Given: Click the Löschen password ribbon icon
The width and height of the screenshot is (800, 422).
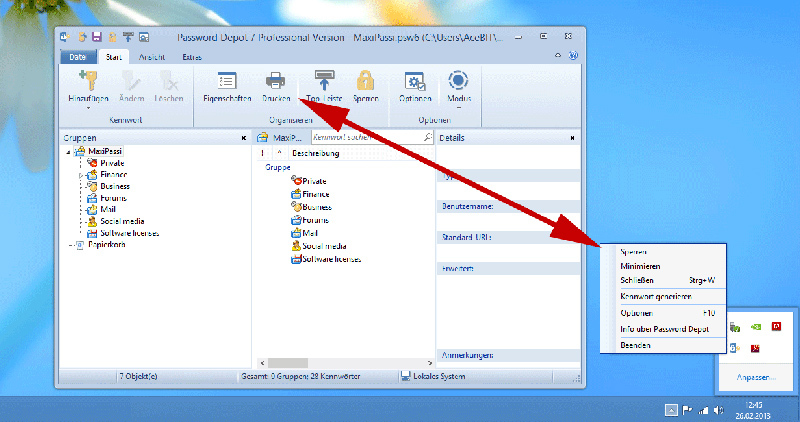Looking at the screenshot, I should tap(169, 81).
